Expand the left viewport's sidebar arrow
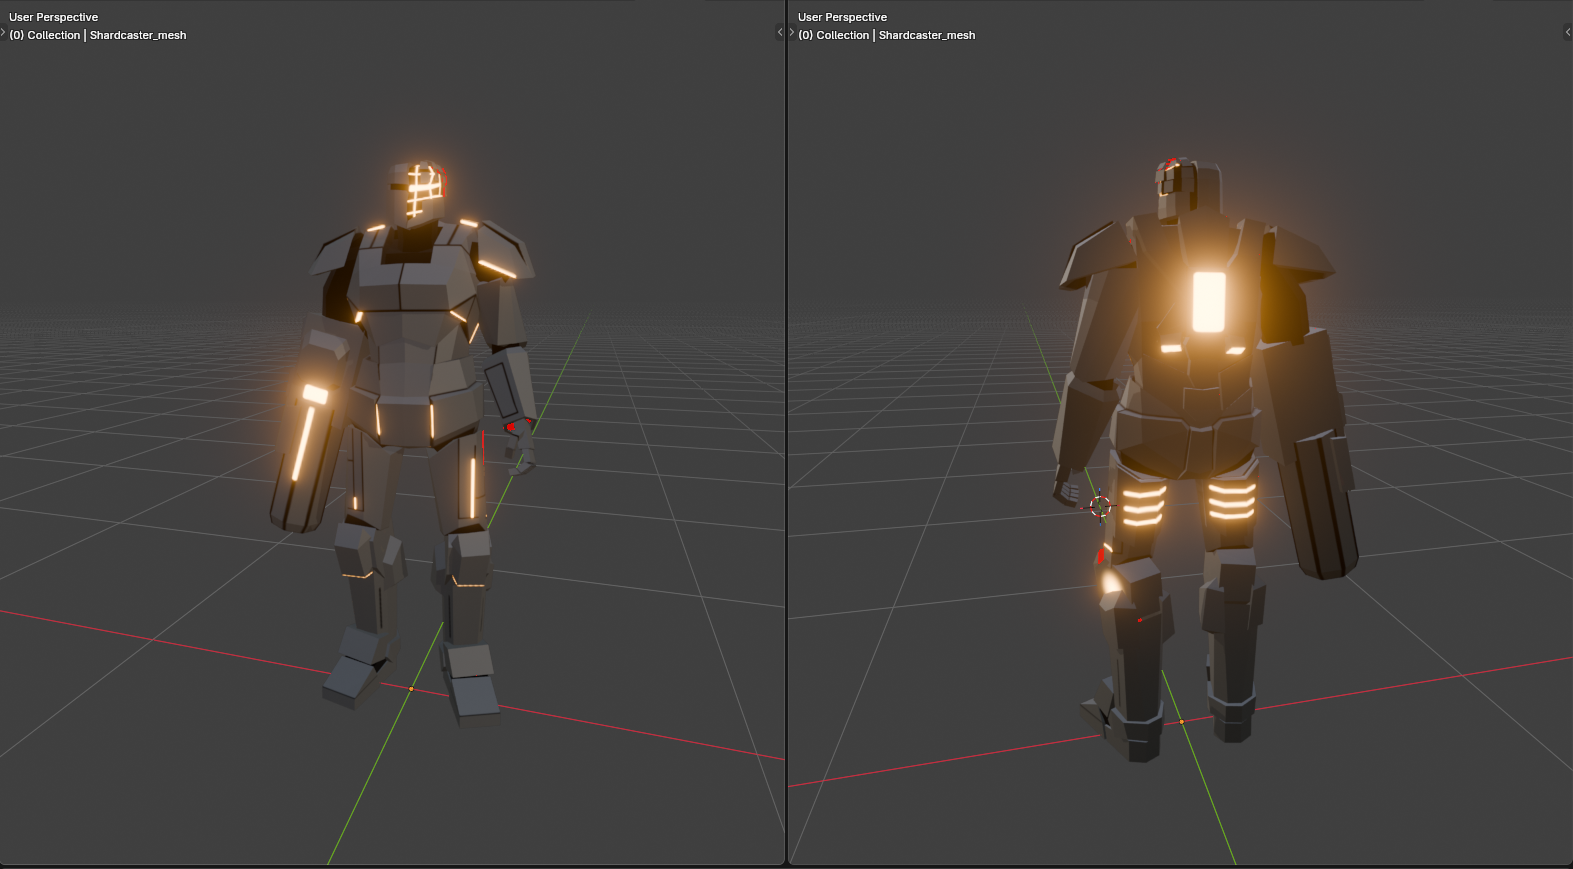This screenshot has height=869, width=1573. 780,33
